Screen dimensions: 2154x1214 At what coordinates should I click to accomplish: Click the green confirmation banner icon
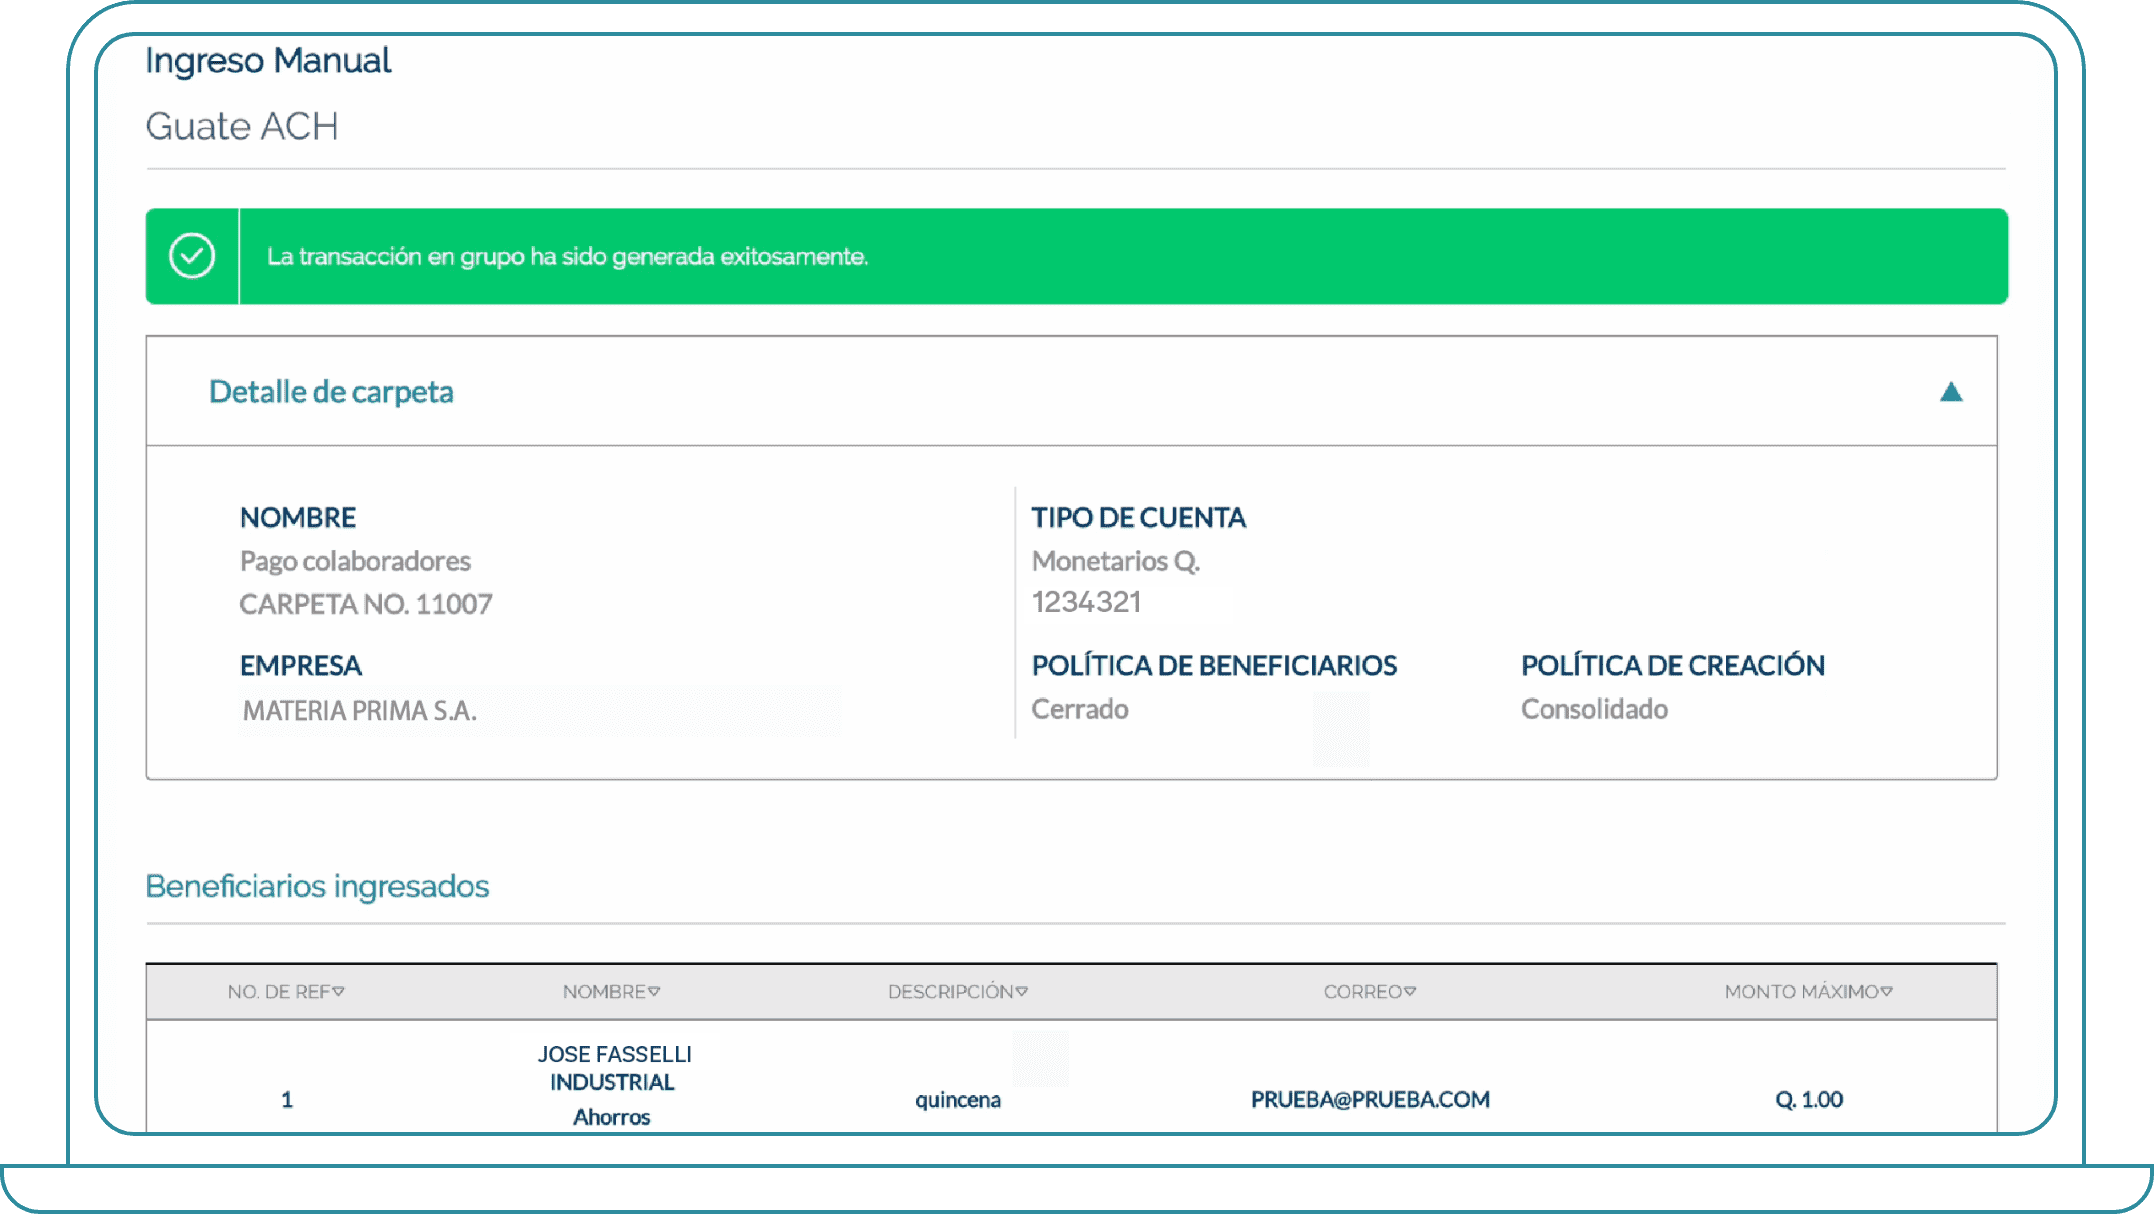click(x=193, y=256)
